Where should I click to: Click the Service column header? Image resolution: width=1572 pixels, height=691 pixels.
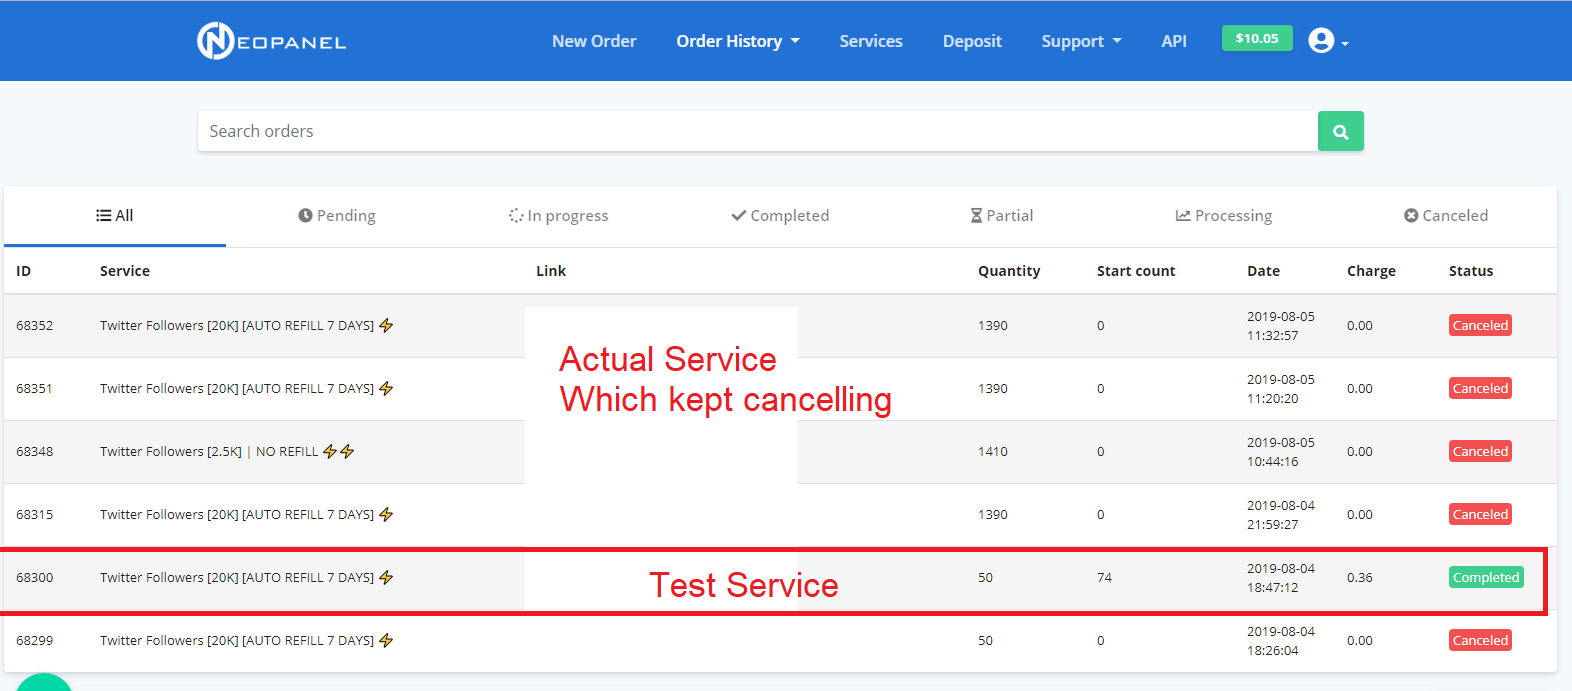[x=125, y=271]
